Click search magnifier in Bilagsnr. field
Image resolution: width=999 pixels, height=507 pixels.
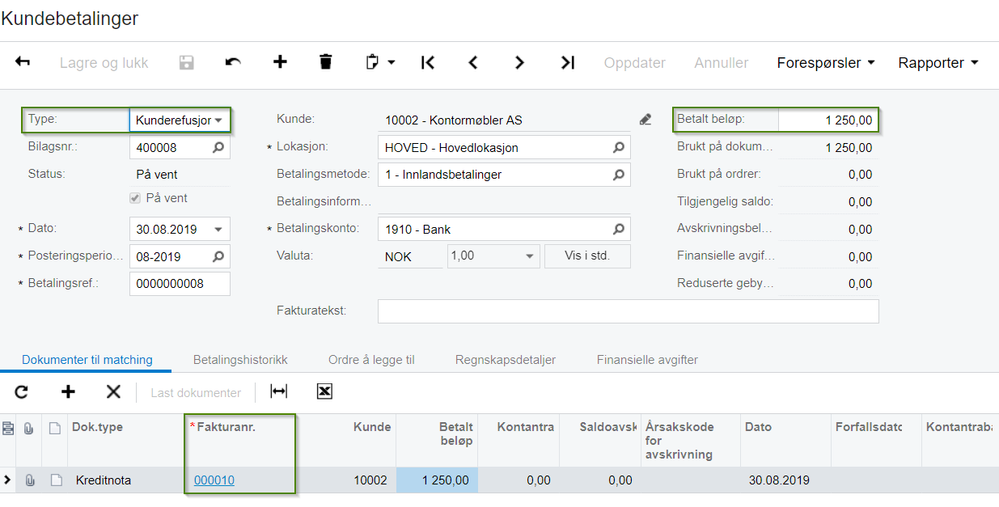[218, 147]
